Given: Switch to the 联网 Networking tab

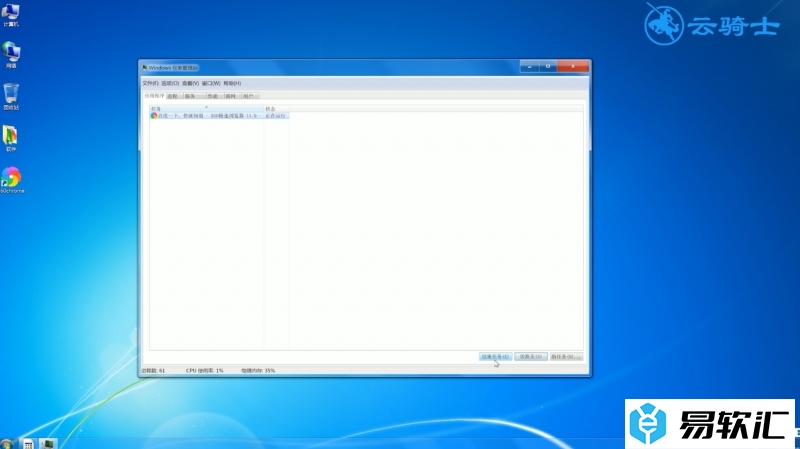Looking at the screenshot, I should [x=231, y=96].
